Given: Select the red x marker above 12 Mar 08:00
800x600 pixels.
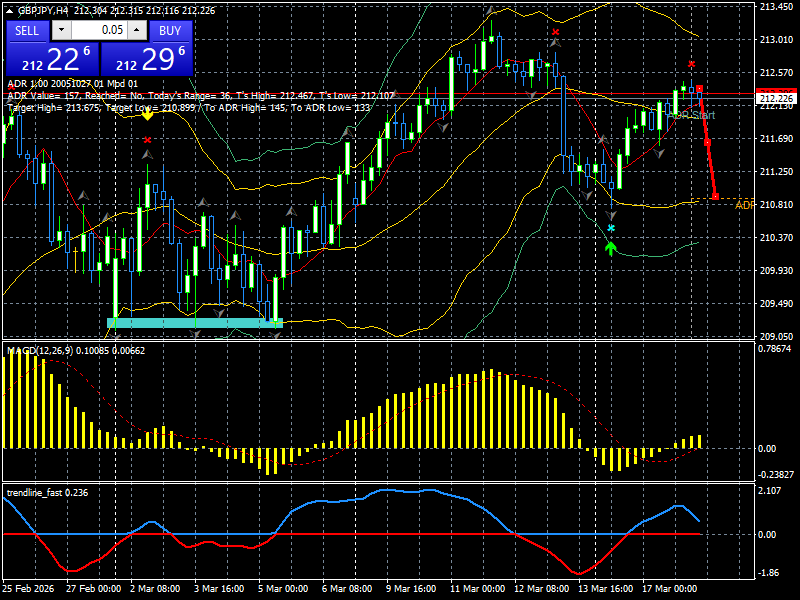Looking at the screenshot, I should pyautogui.click(x=556, y=32).
